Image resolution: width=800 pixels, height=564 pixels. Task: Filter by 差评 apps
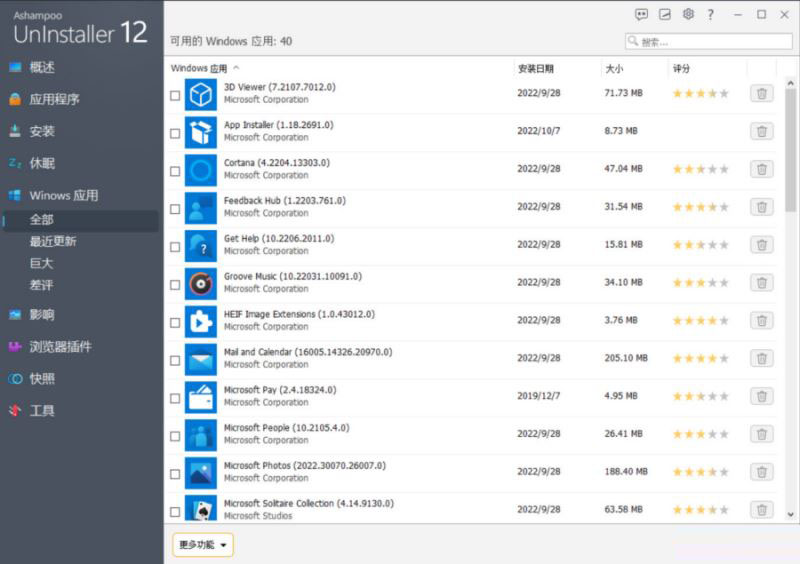(x=41, y=285)
